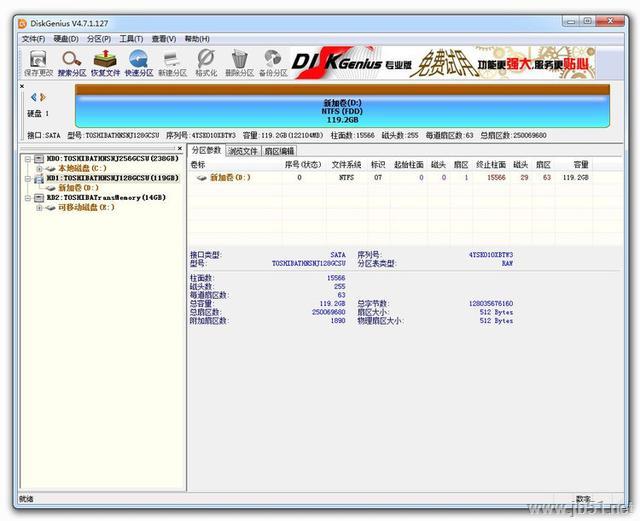Close the DiskGenius window
This screenshot has width=640, height=521.
click(x=611, y=21)
